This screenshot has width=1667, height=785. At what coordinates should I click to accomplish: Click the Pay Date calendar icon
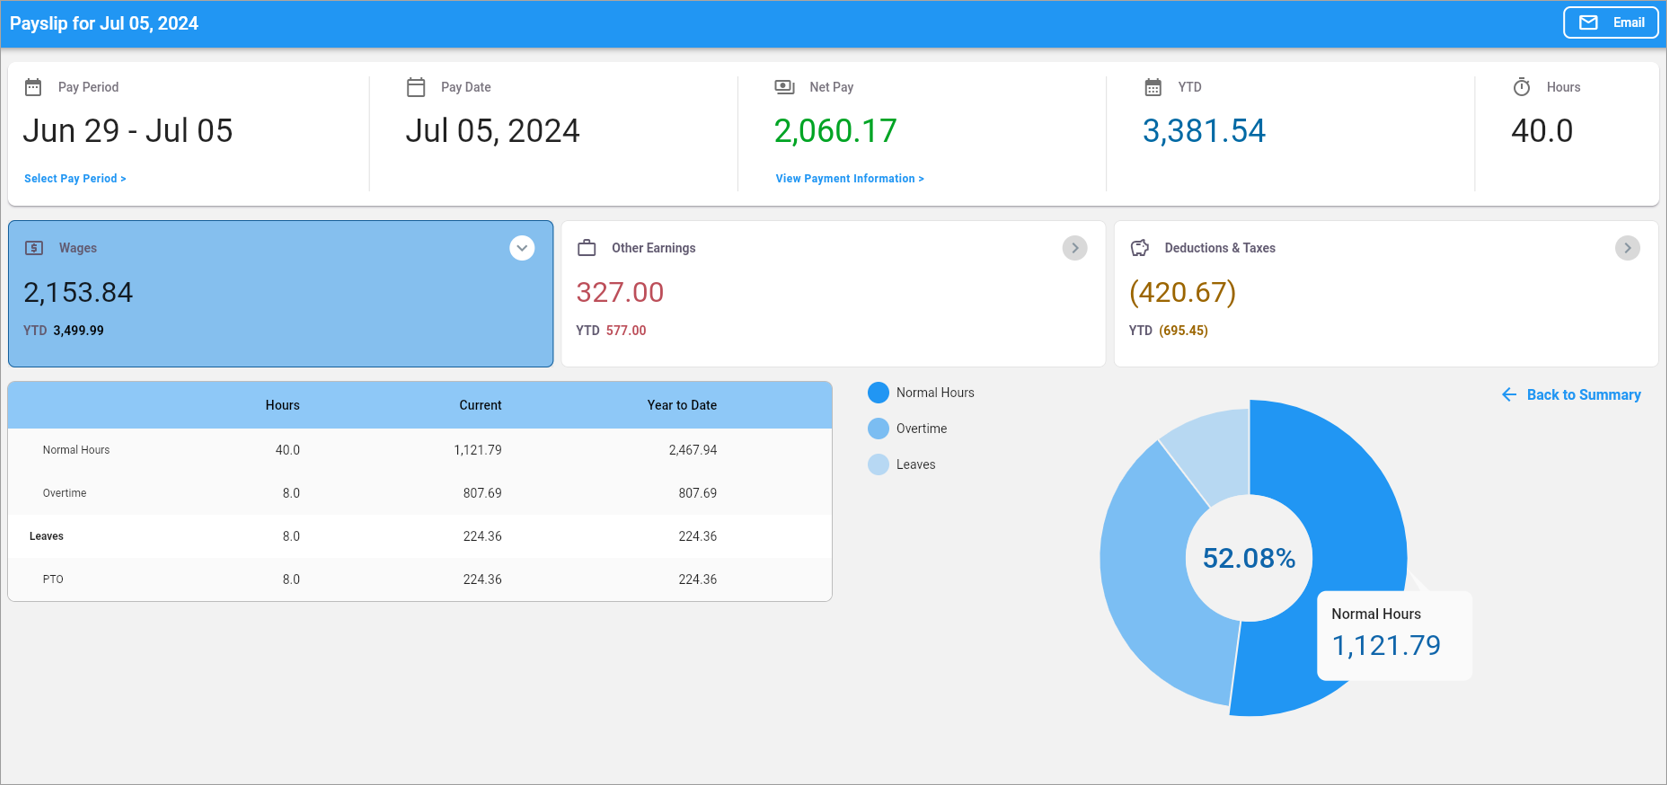416,87
